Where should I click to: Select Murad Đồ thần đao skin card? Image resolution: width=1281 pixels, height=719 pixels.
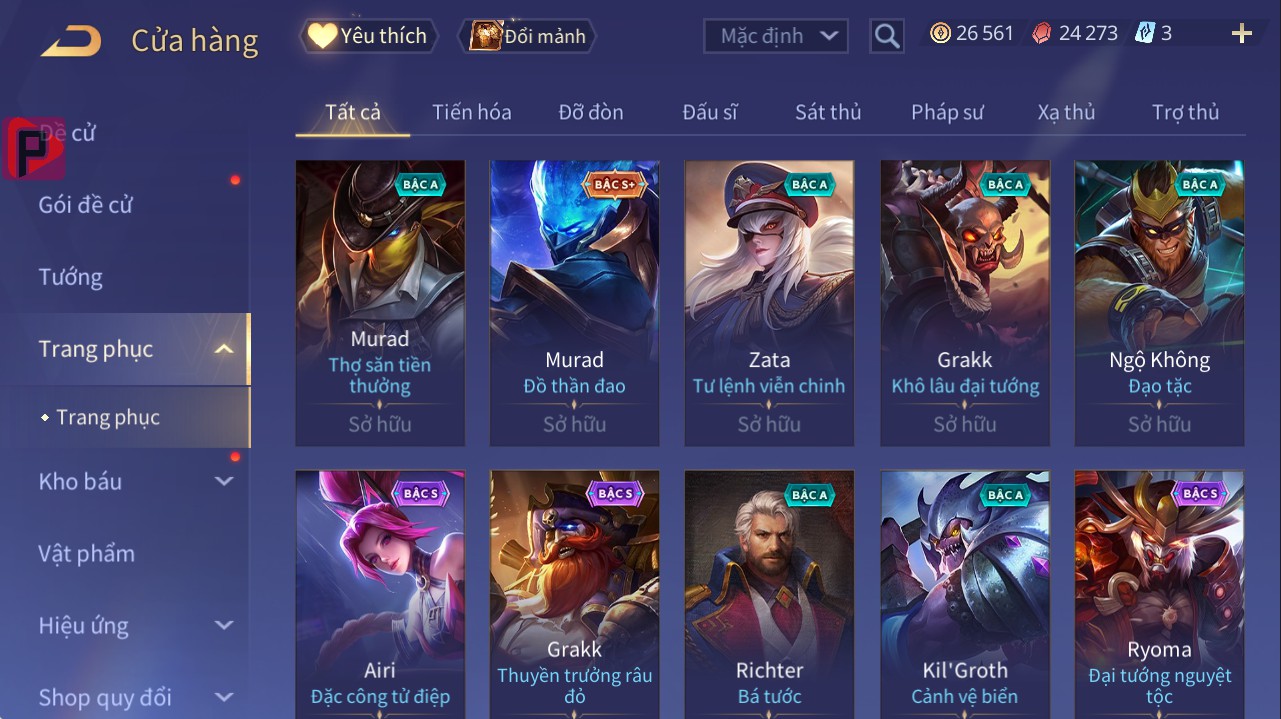coord(574,303)
